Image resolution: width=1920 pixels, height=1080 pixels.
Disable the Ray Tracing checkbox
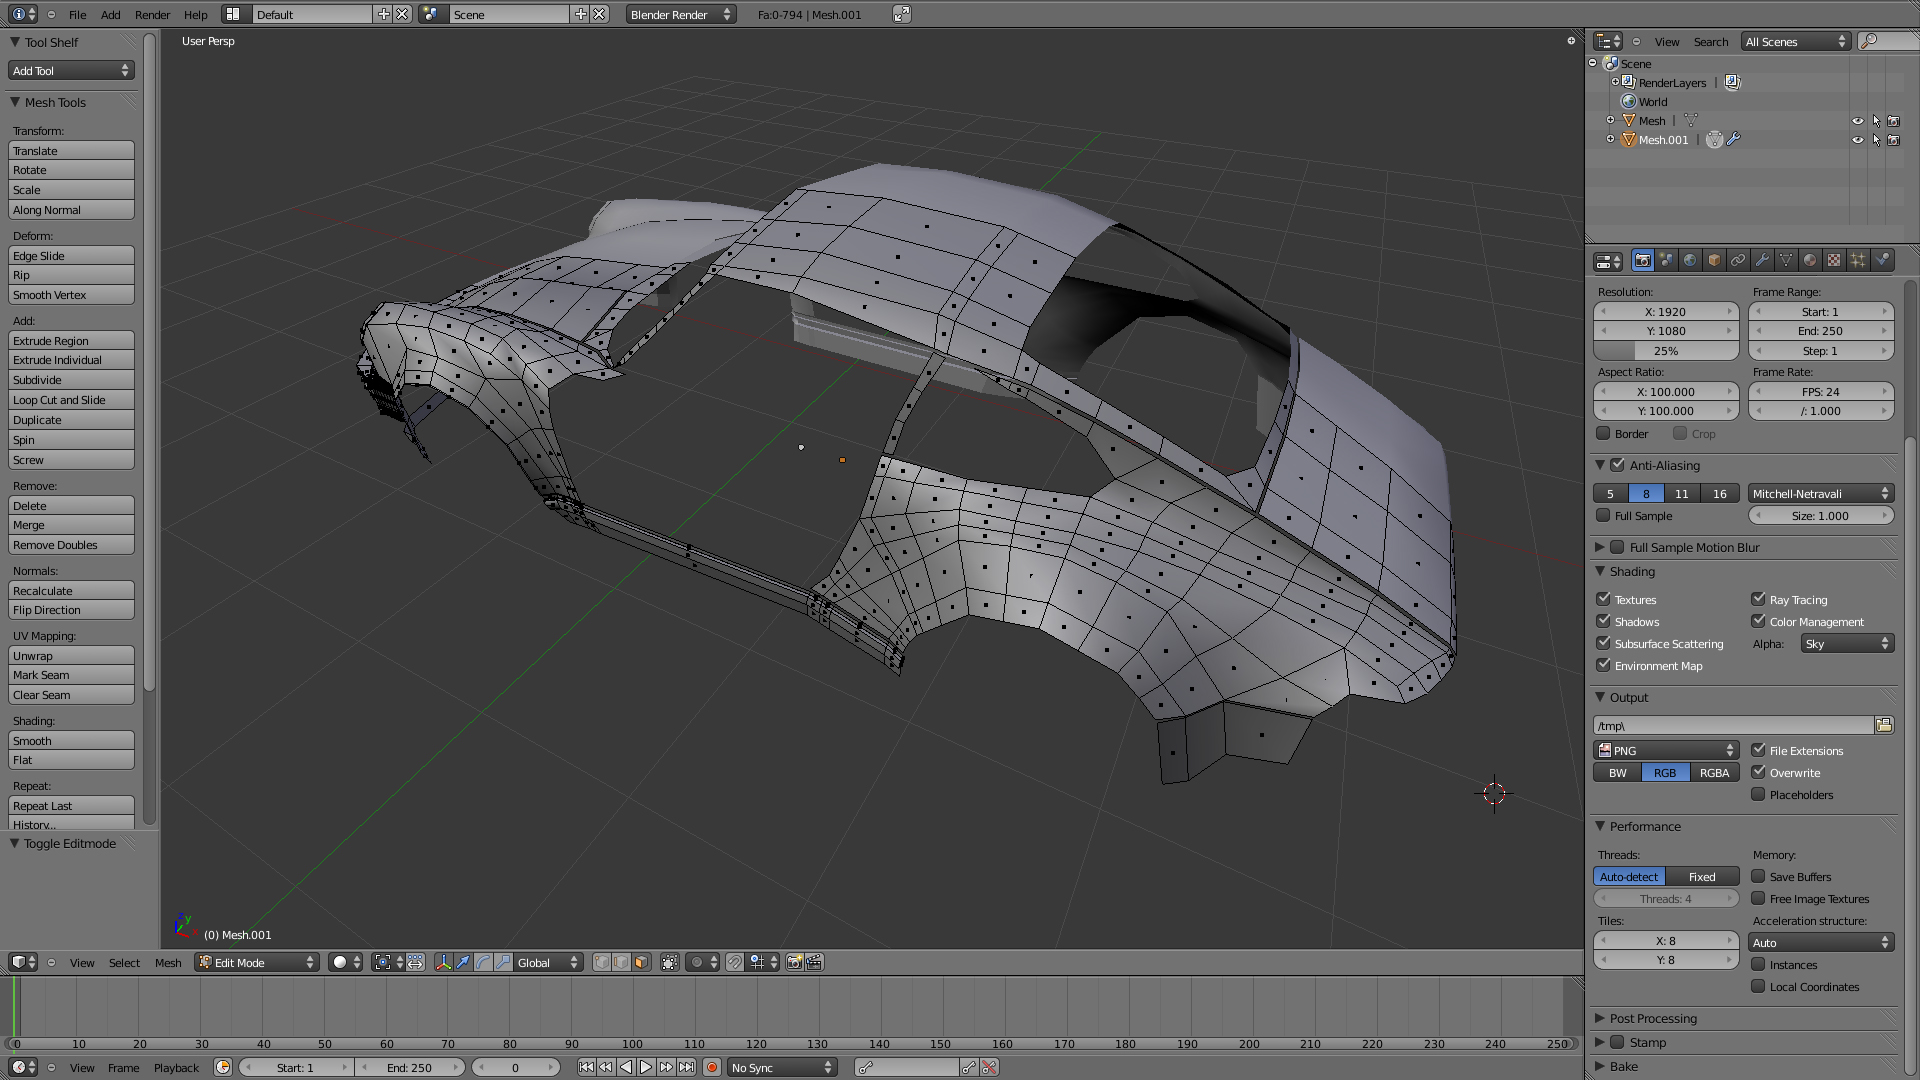[x=1758, y=600]
